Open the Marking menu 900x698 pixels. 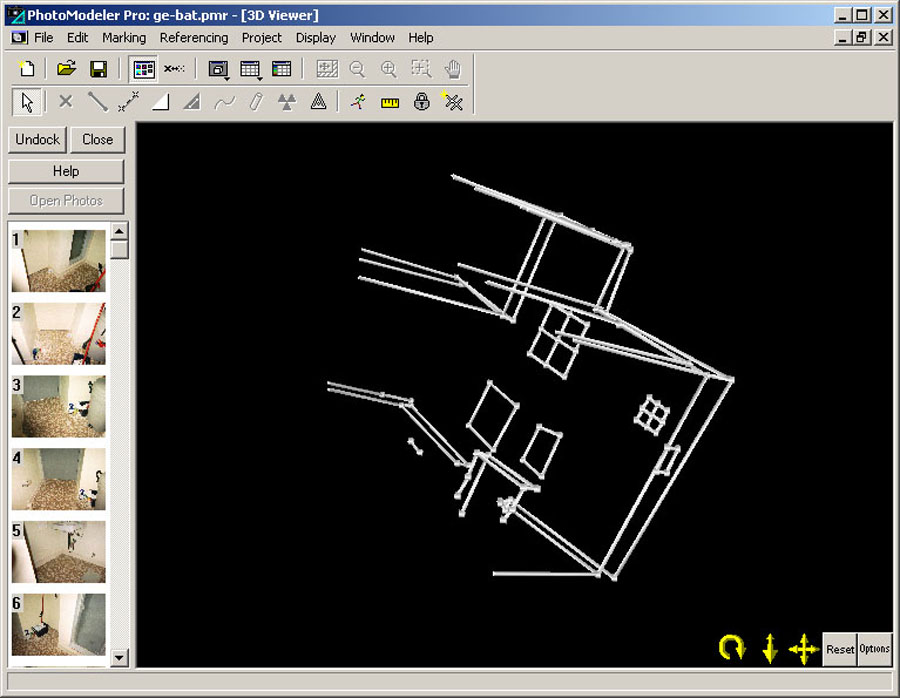[x=124, y=38]
